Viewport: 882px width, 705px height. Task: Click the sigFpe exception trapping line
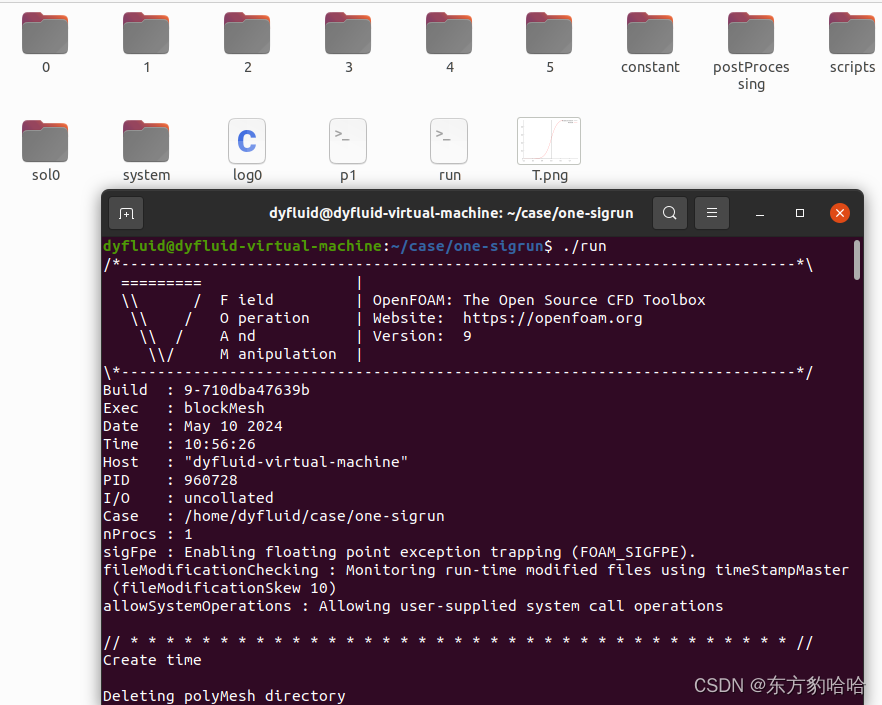(x=399, y=552)
